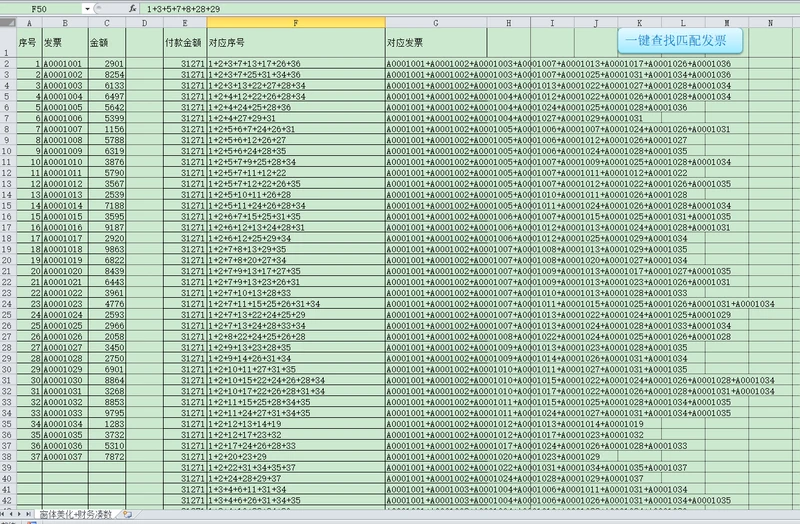Select column A header
The width and height of the screenshot is (800, 524).
30,22
